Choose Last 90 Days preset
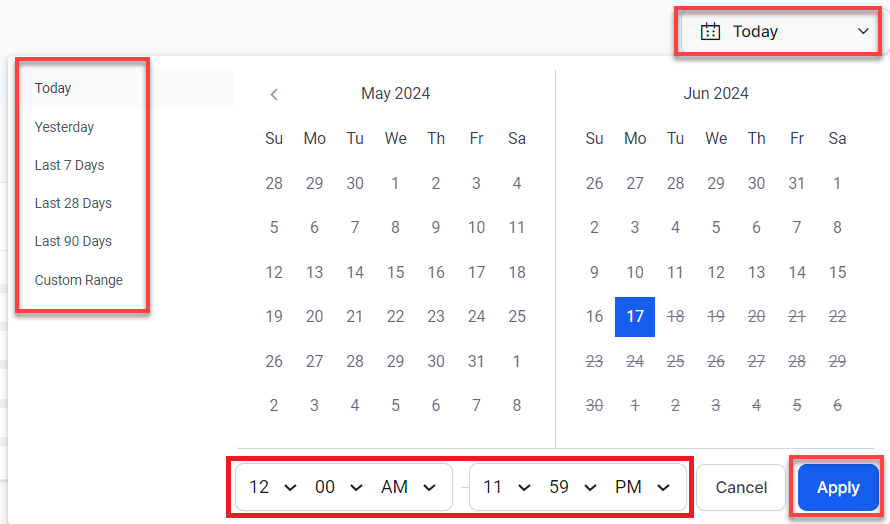890x524 pixels. 73,241
